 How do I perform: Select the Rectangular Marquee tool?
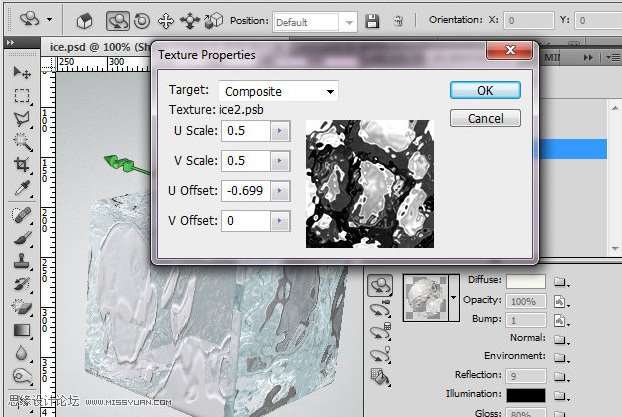21,96
